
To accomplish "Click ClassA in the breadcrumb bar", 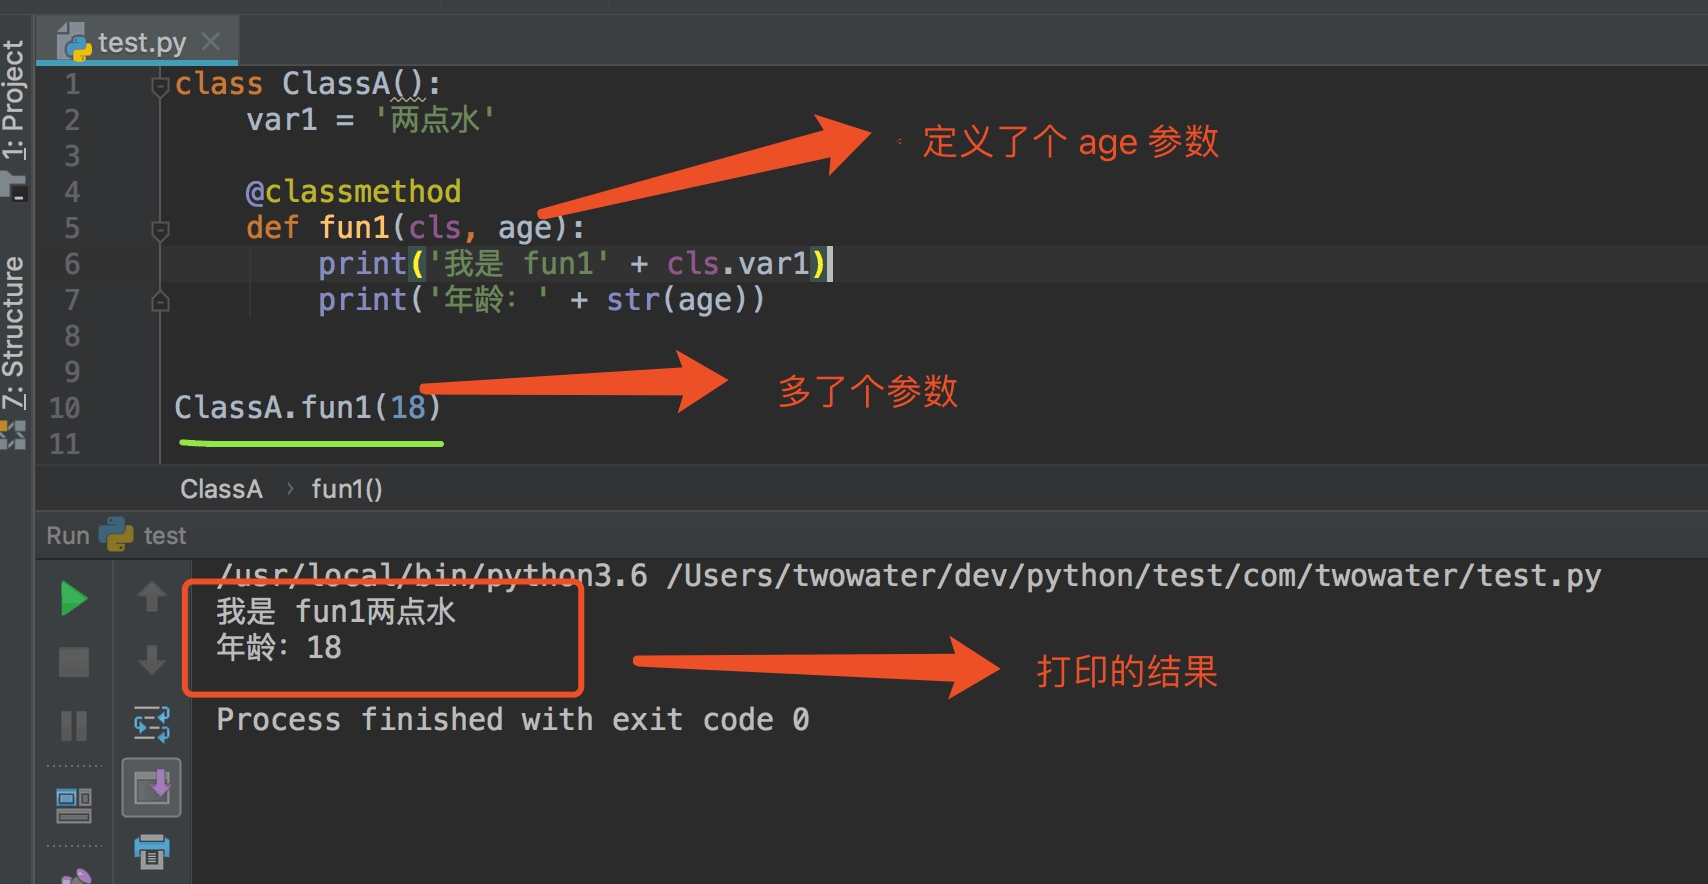I will (221, 489).
